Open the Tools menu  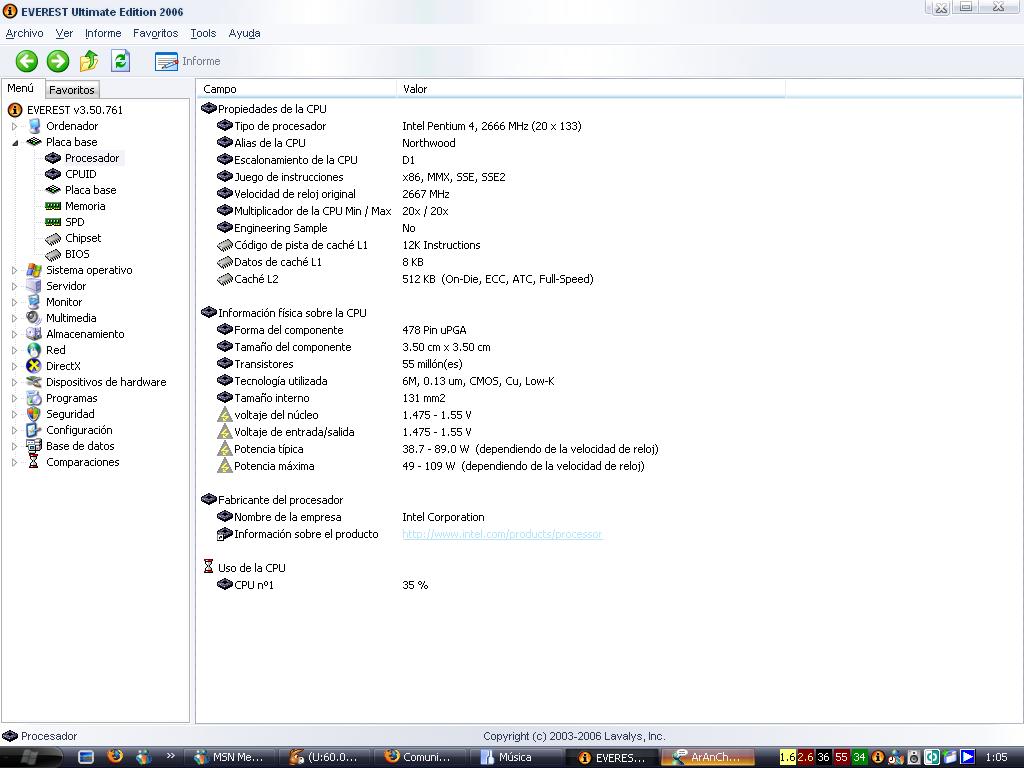pyautogui.click(x=203, y=33)
